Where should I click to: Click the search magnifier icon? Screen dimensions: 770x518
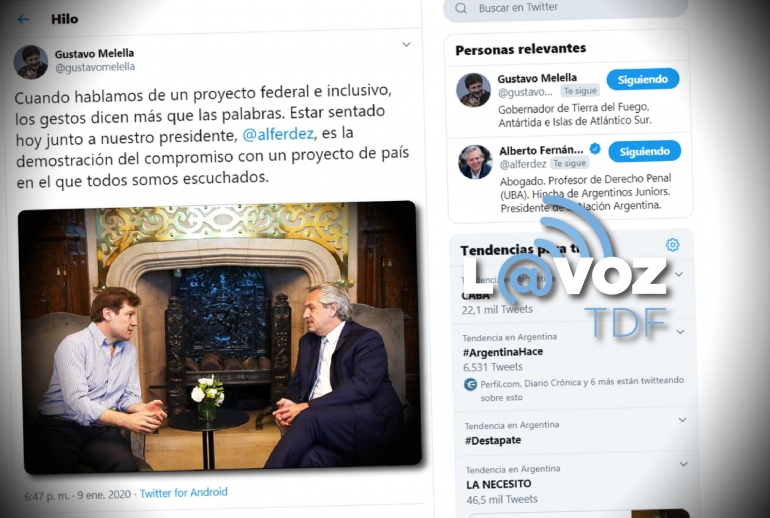(x=461, y=8)
